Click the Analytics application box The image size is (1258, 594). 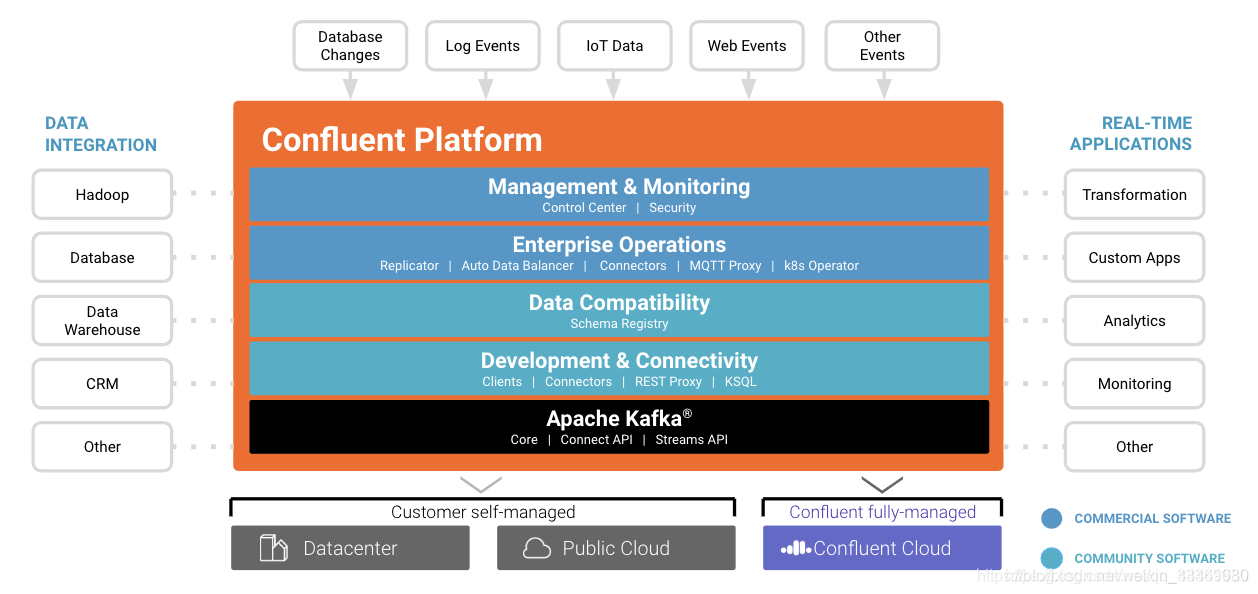[x=1134, y=321]
